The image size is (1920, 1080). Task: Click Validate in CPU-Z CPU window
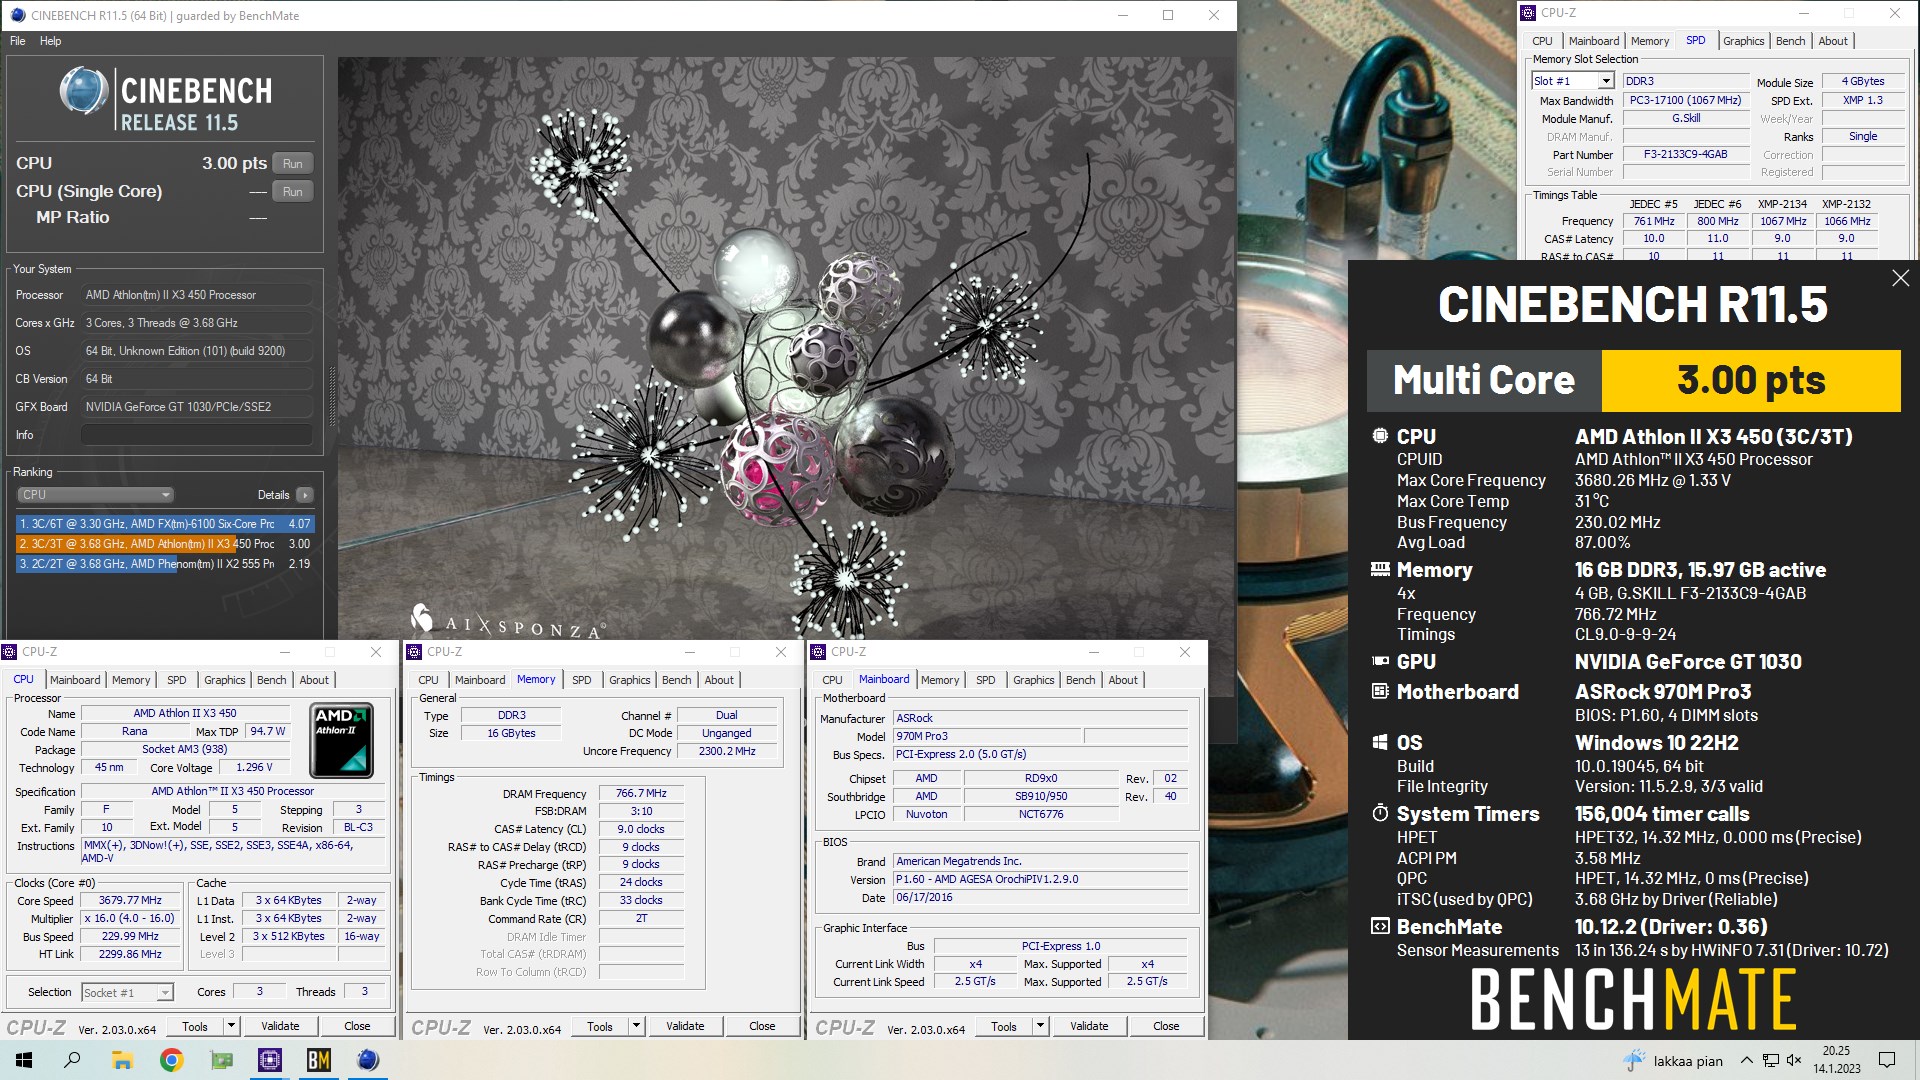click(280, 1026)
